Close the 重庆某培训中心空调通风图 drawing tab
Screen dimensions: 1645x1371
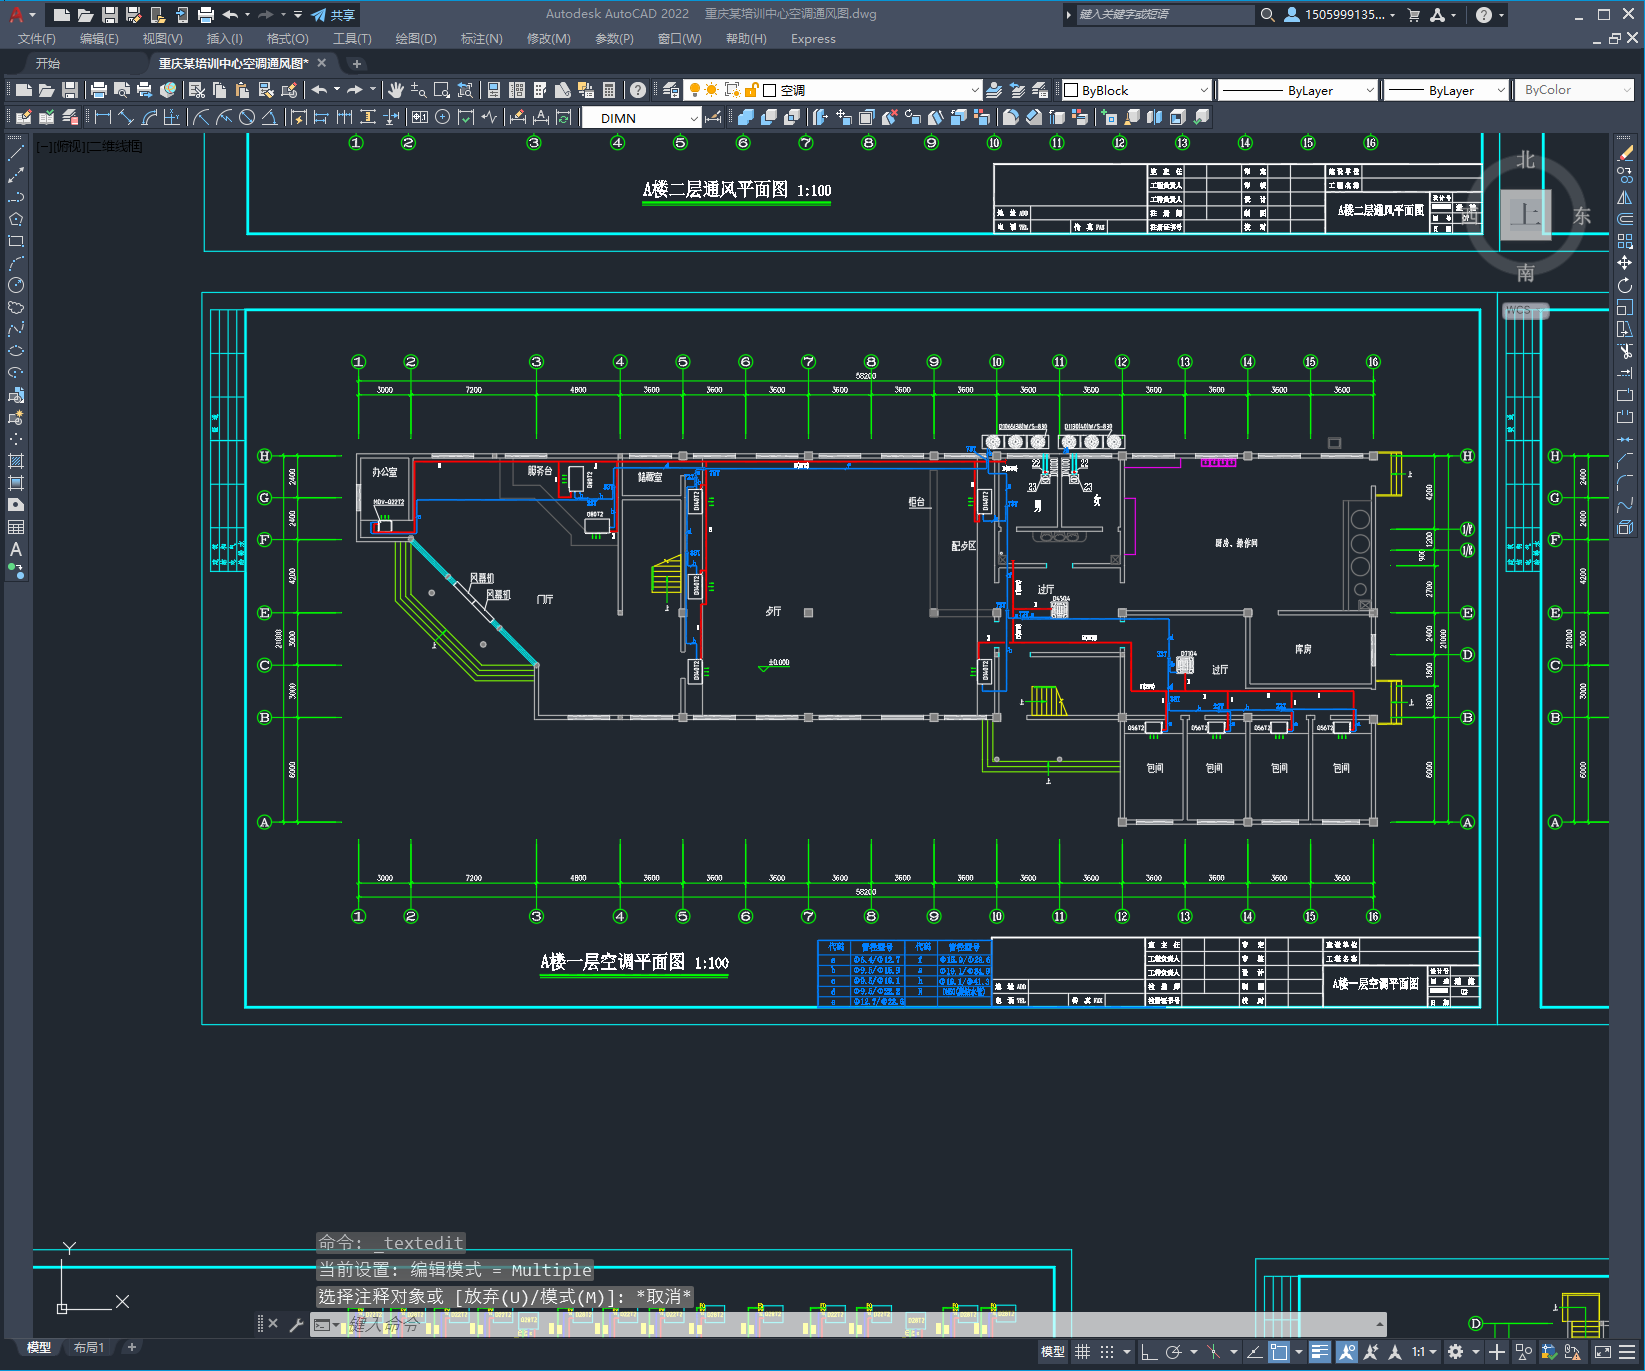tap(322, 63)
